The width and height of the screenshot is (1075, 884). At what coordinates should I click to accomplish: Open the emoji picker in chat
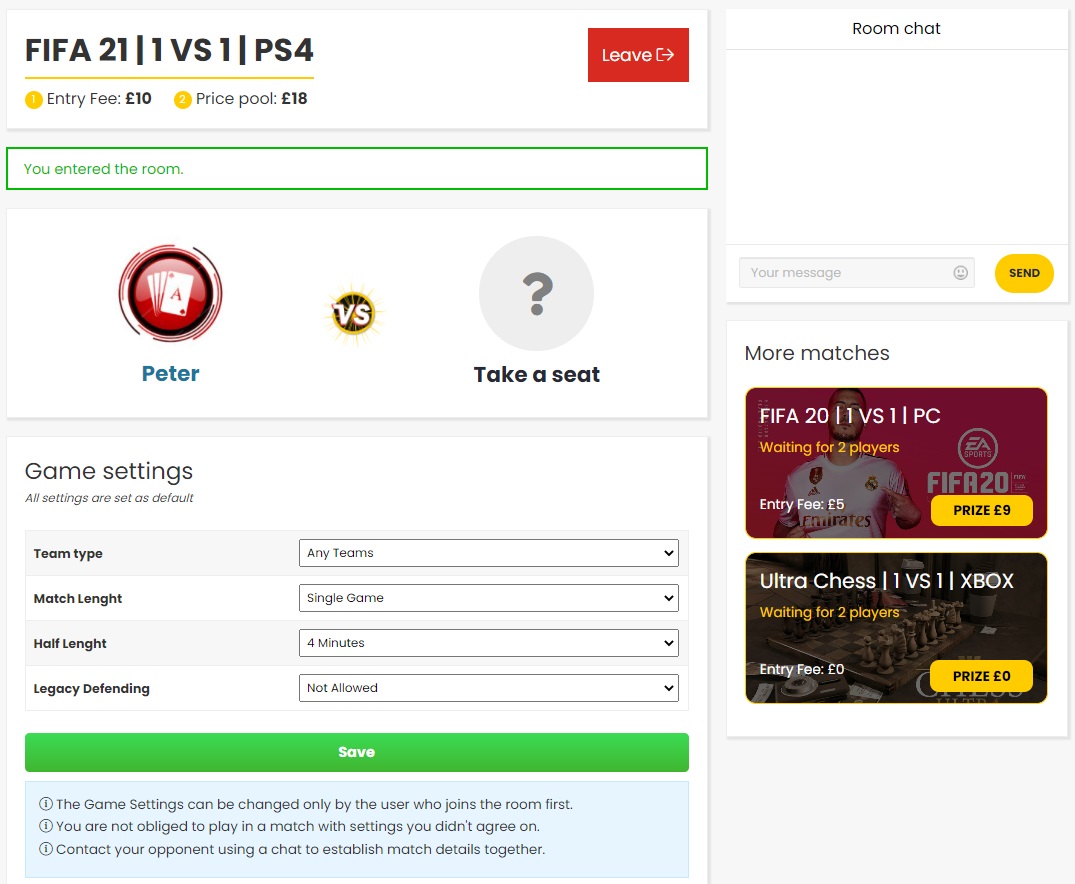pyautogui.click(x=961, y=273)
